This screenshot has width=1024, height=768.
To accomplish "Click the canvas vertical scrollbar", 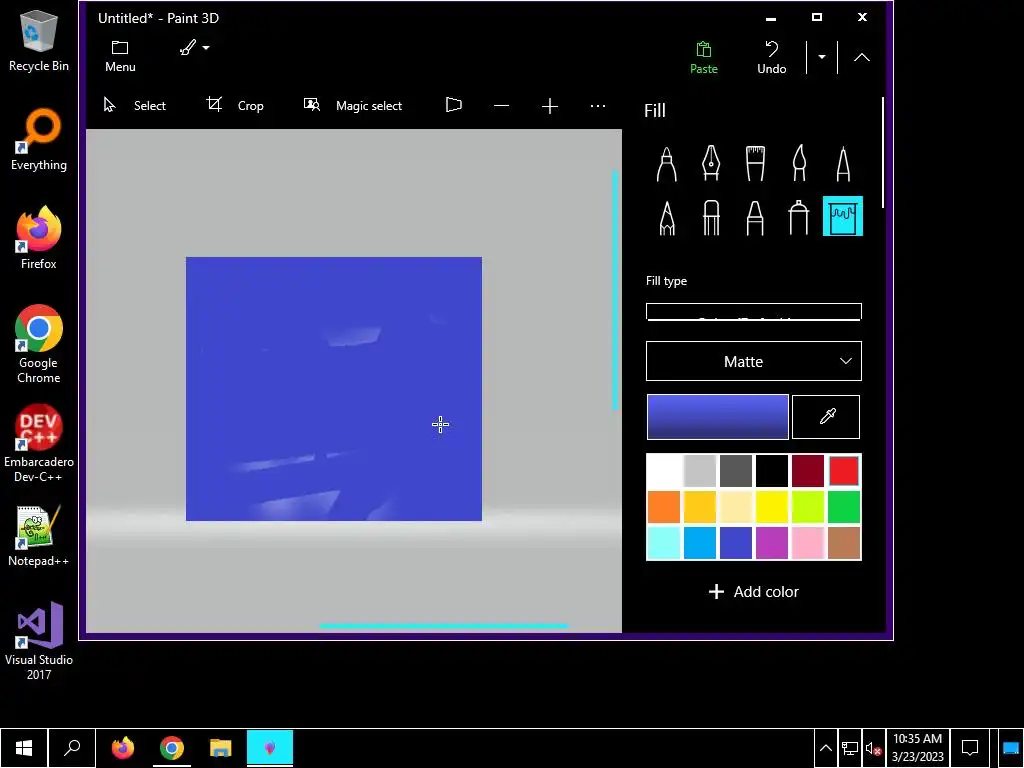I will [615, 291].
